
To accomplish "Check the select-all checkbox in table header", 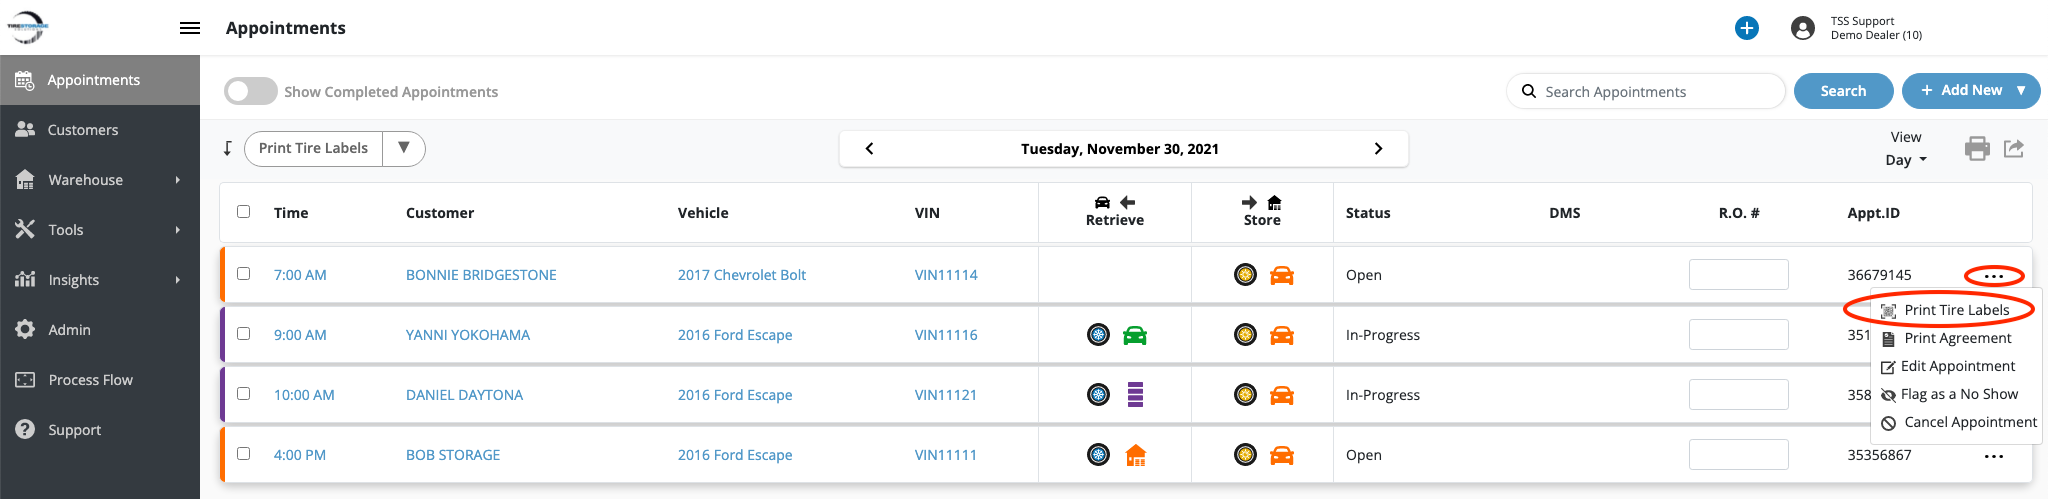I will [243, 211].
